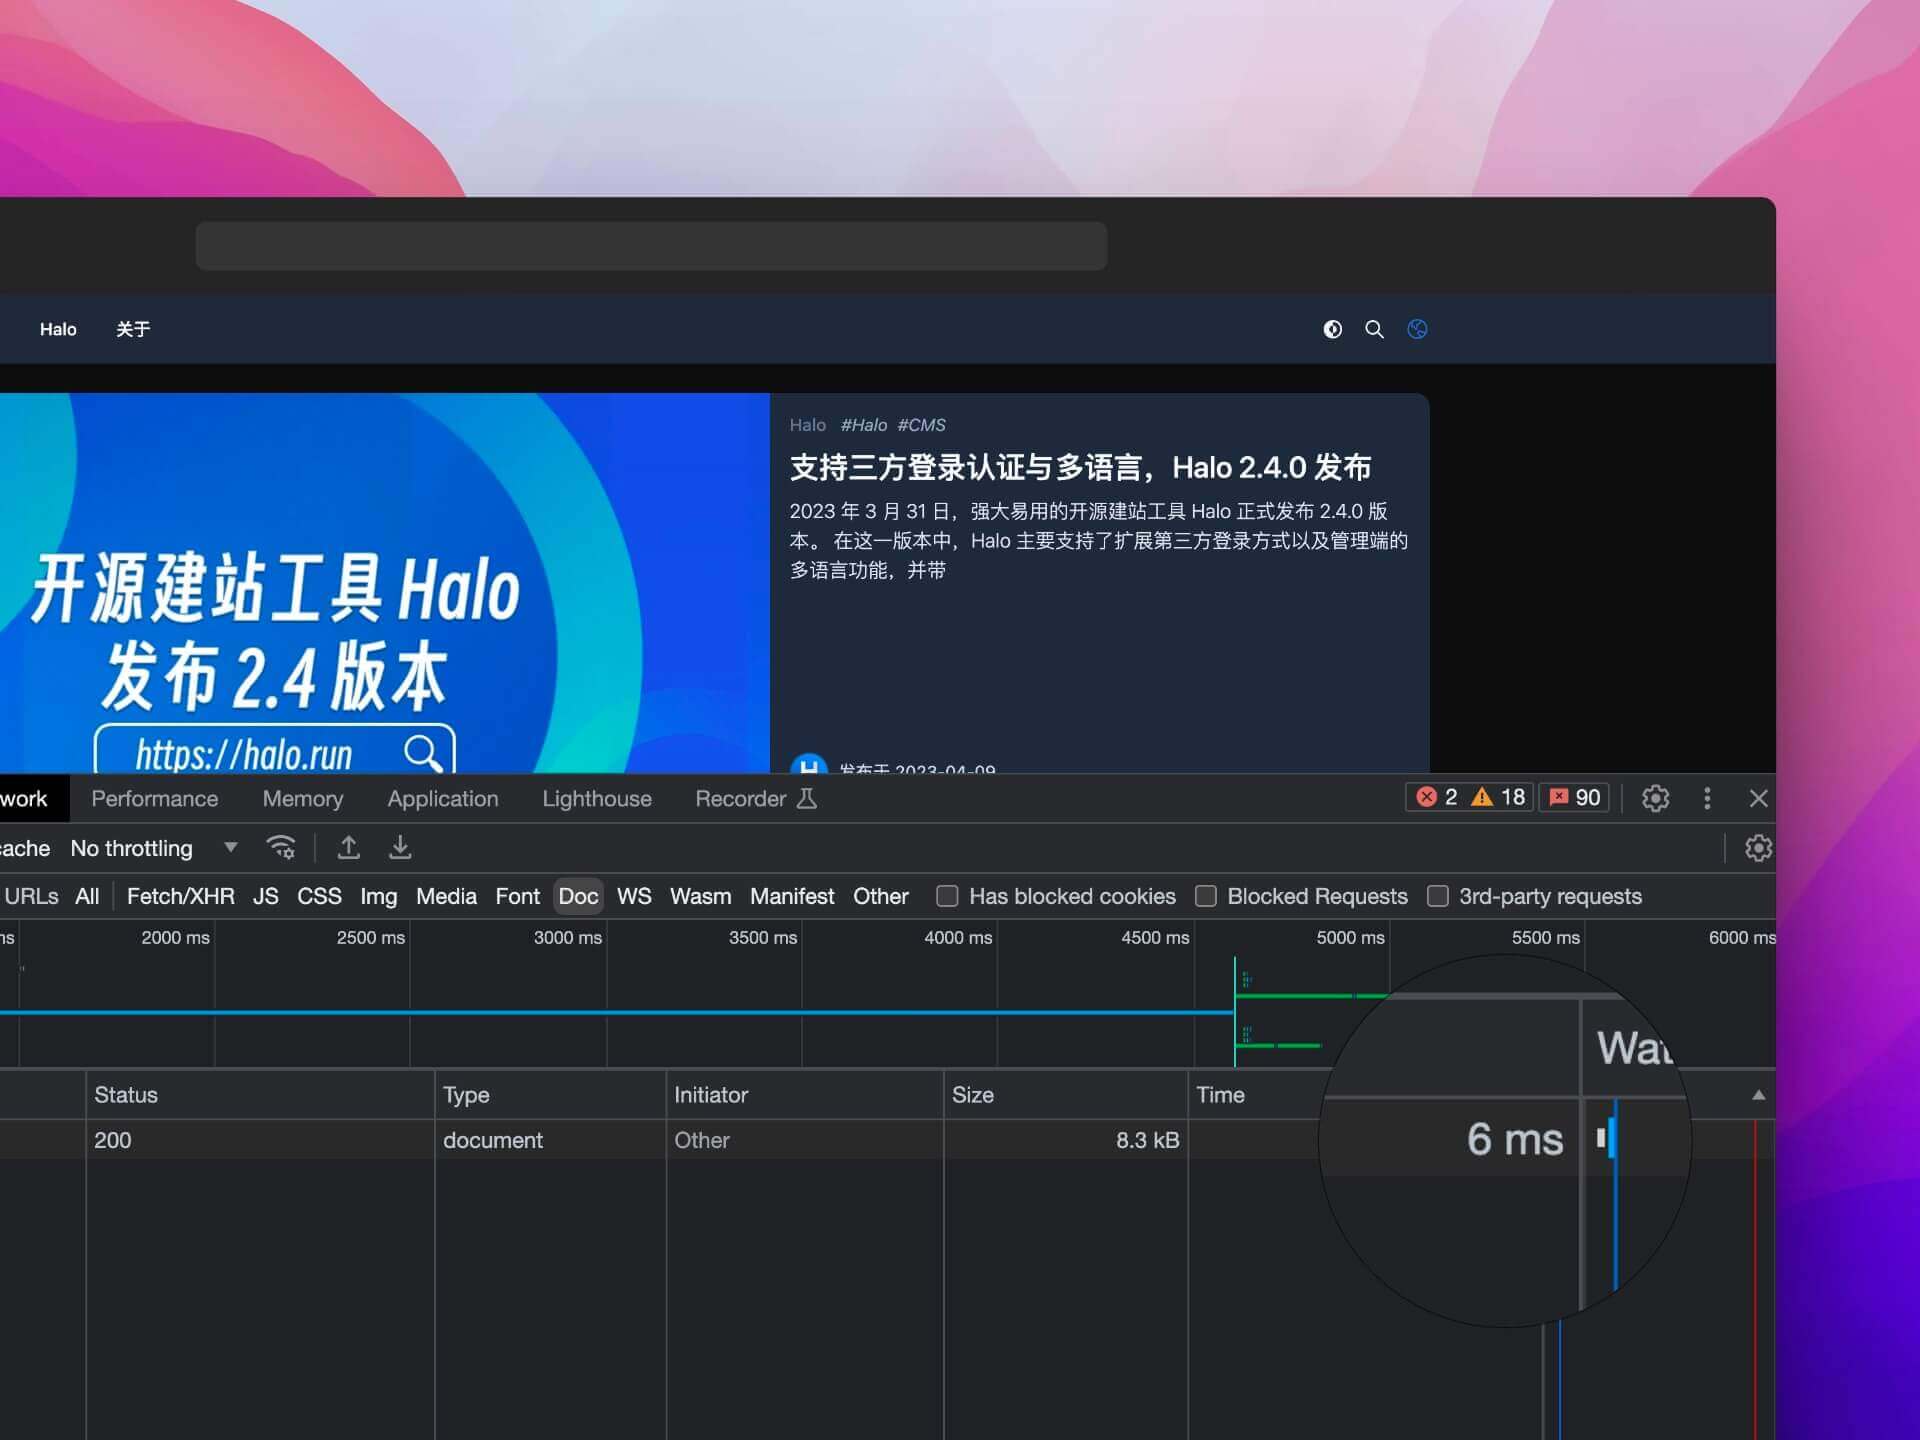
Task: Click the Import HAR upload icon
Action: click(348, 848)
